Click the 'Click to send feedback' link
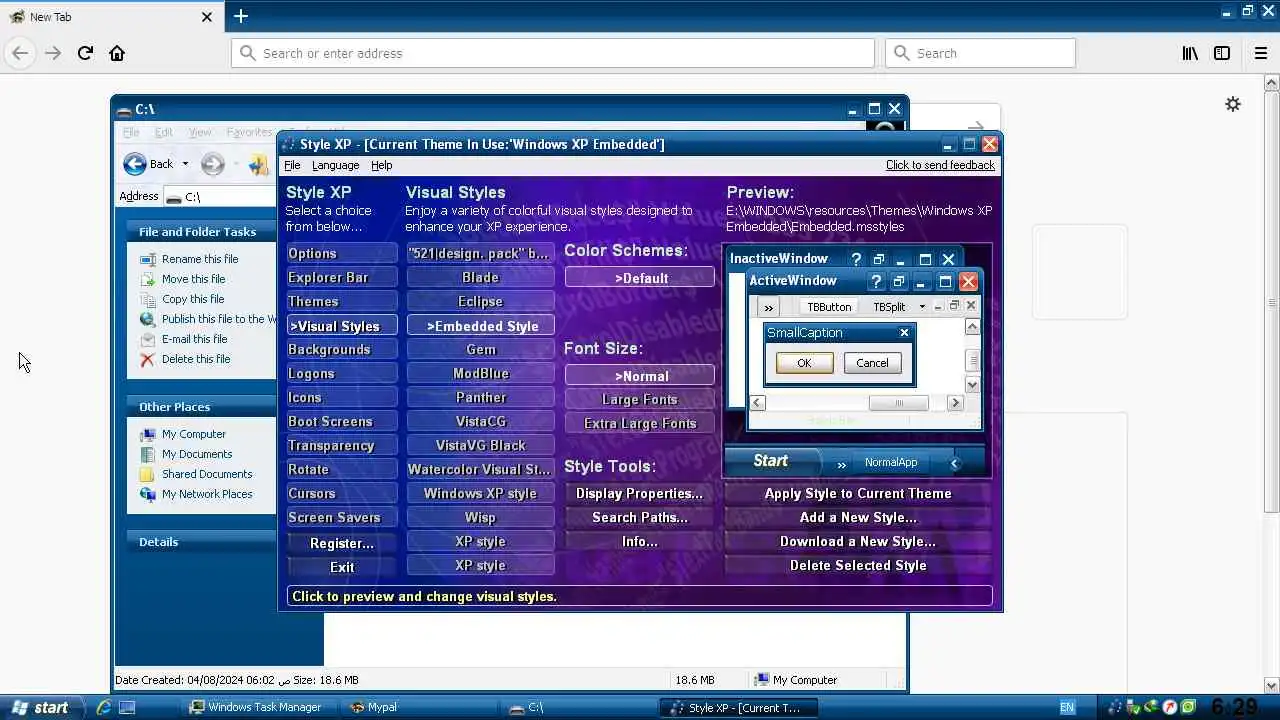1280x720 pixels. pyautogui.click(x=940, y=165)
